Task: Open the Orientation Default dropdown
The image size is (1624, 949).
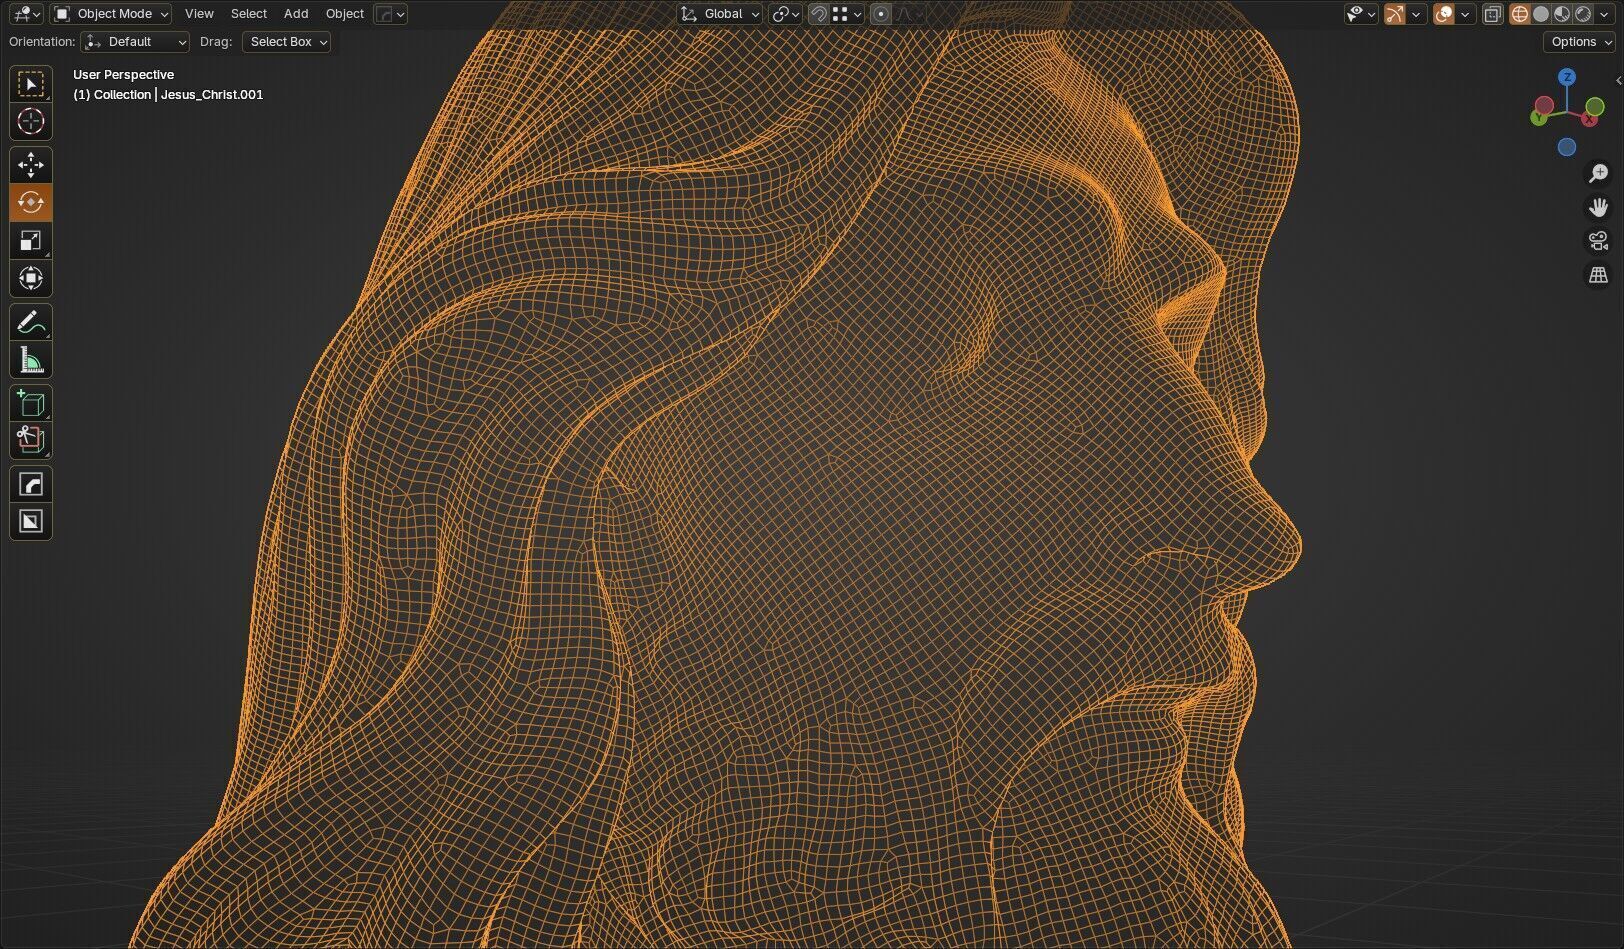Action: [x=135, y=42]
